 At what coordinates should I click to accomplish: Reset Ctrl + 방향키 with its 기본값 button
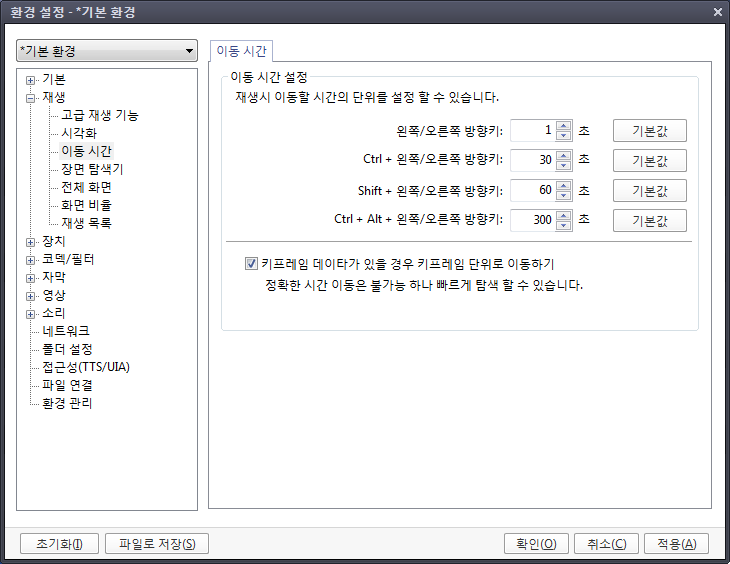[x=649, y=161]
